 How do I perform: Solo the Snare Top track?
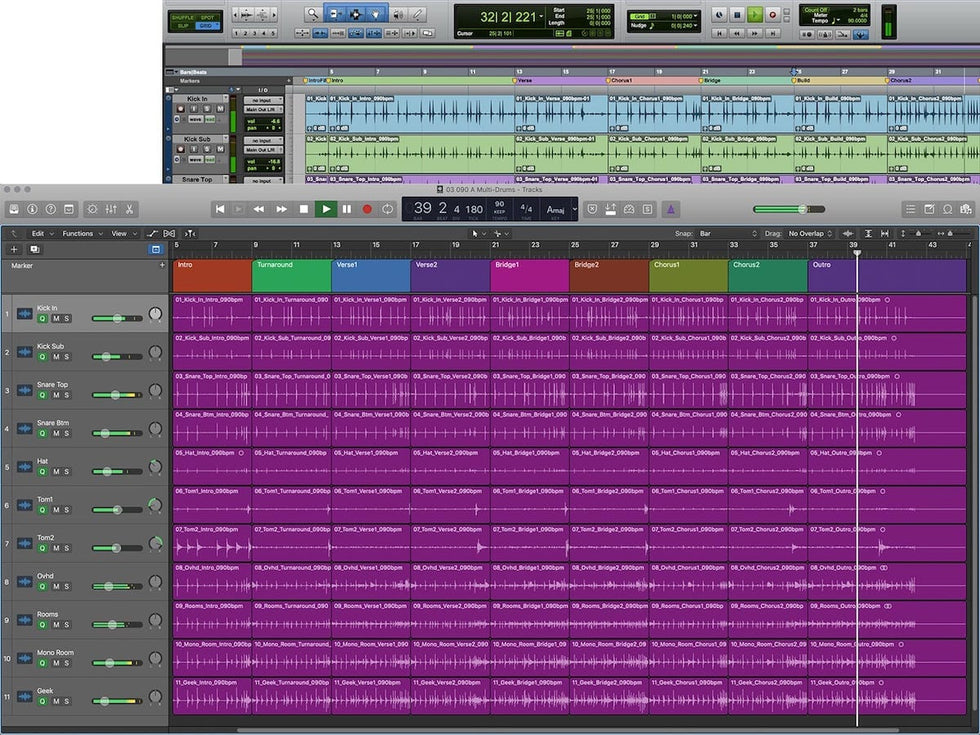[66, 395]
